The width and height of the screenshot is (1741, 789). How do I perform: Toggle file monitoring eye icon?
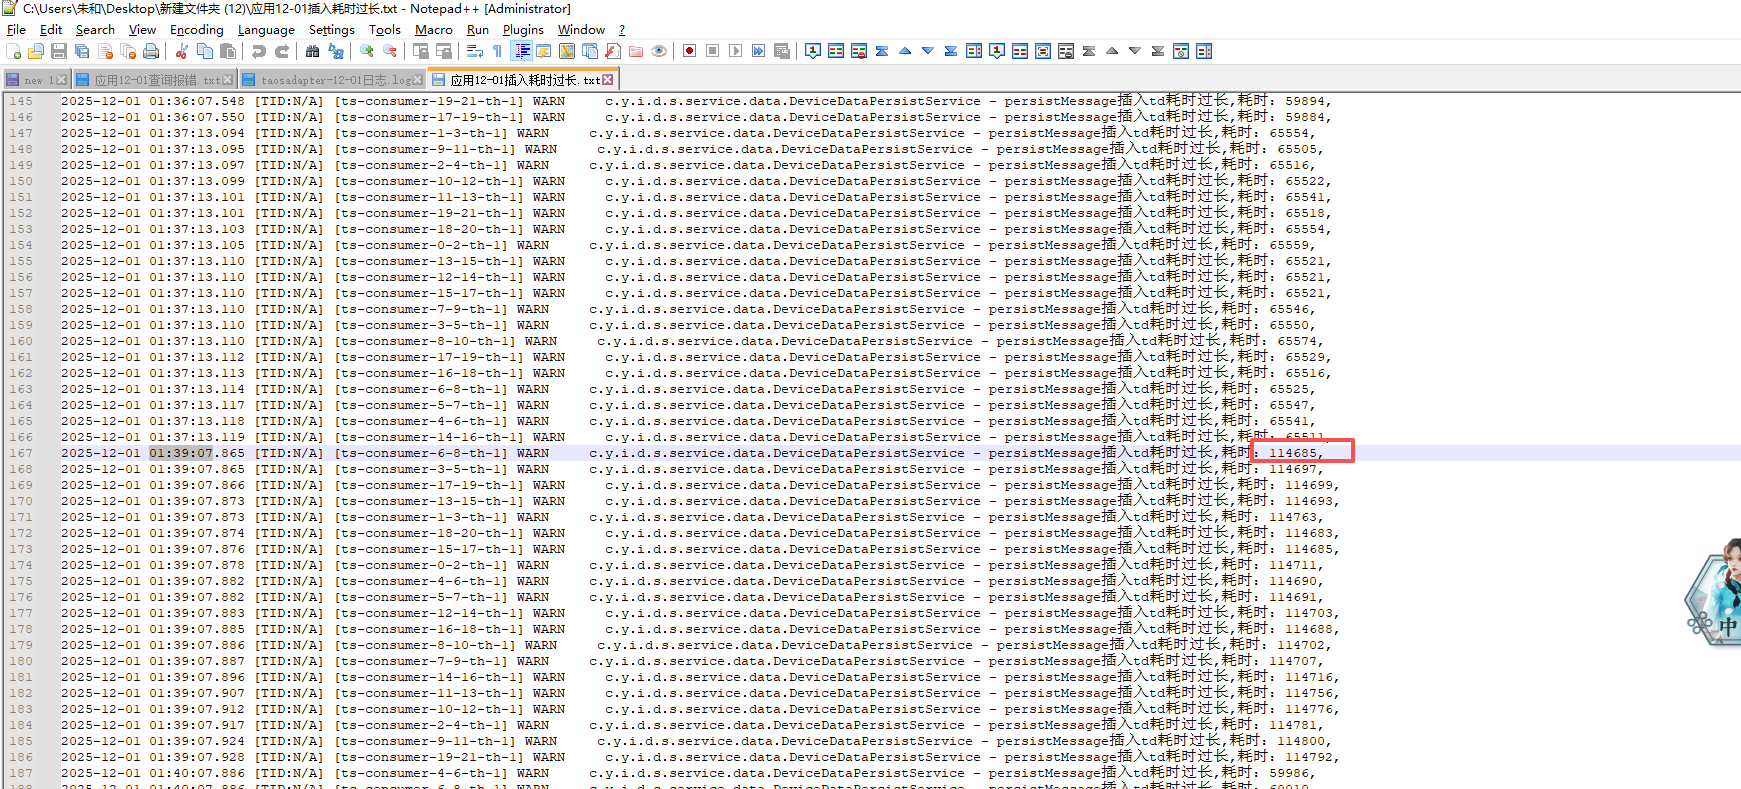point(659,51)
